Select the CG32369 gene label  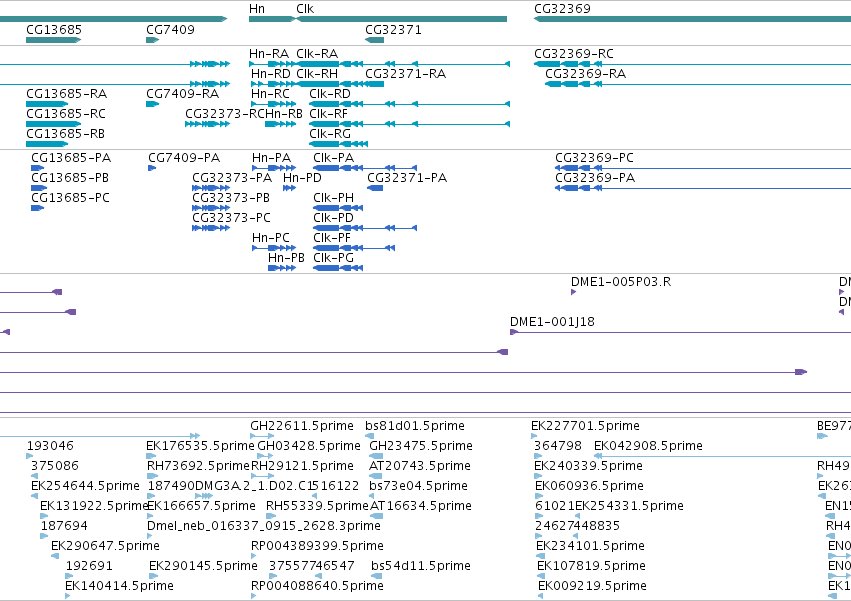562,9
